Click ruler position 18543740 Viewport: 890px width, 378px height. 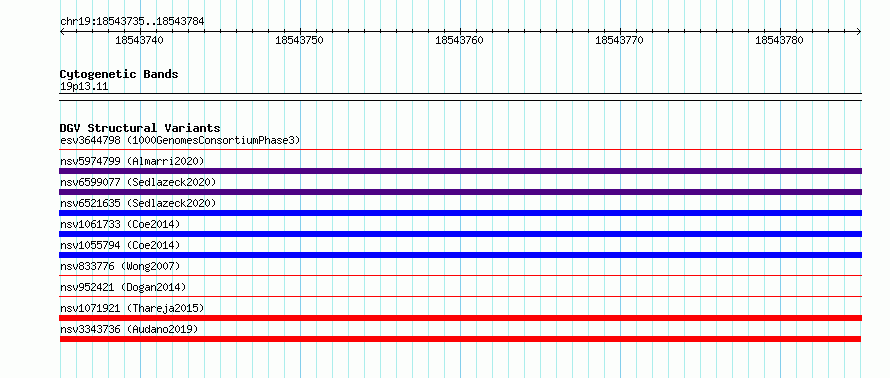(x=140, y=40)
